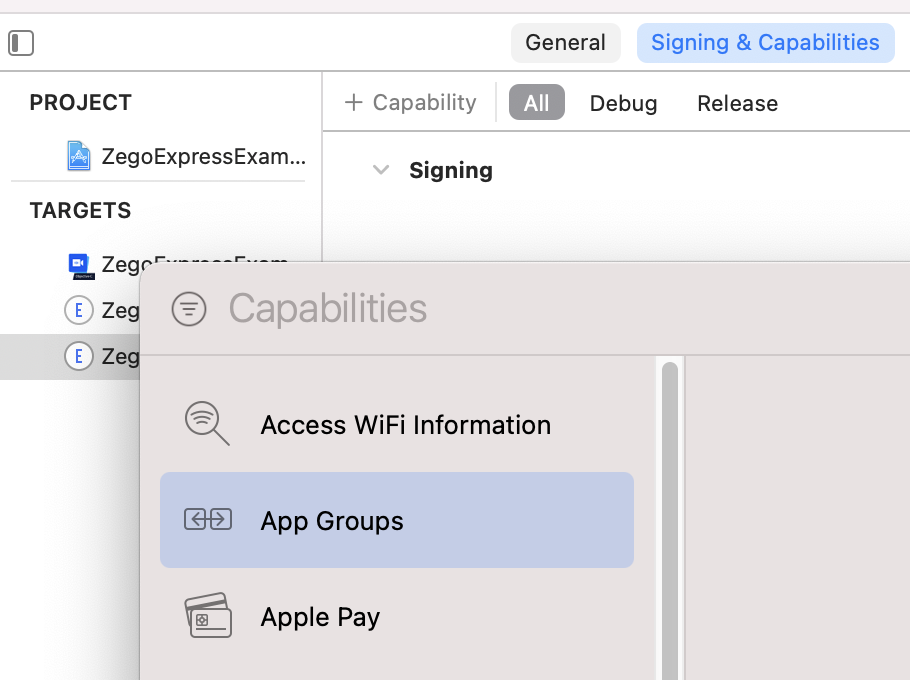Switch to the General tab
Screen dimensions: 910x680
coord(565,43)
